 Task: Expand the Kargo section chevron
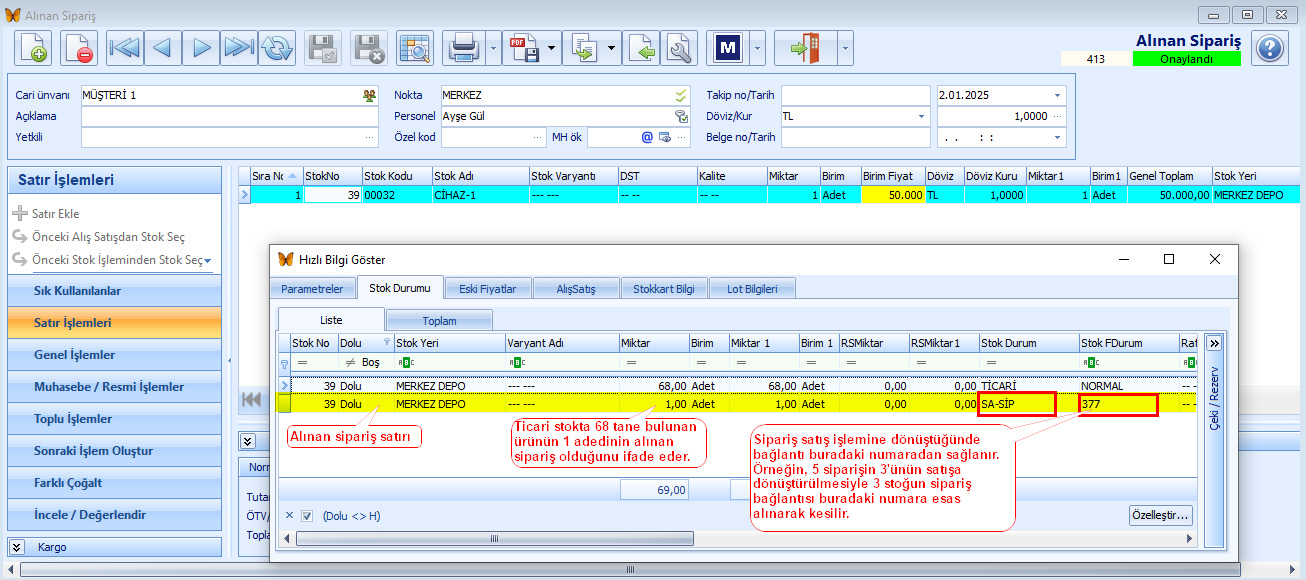click(17, 547)
